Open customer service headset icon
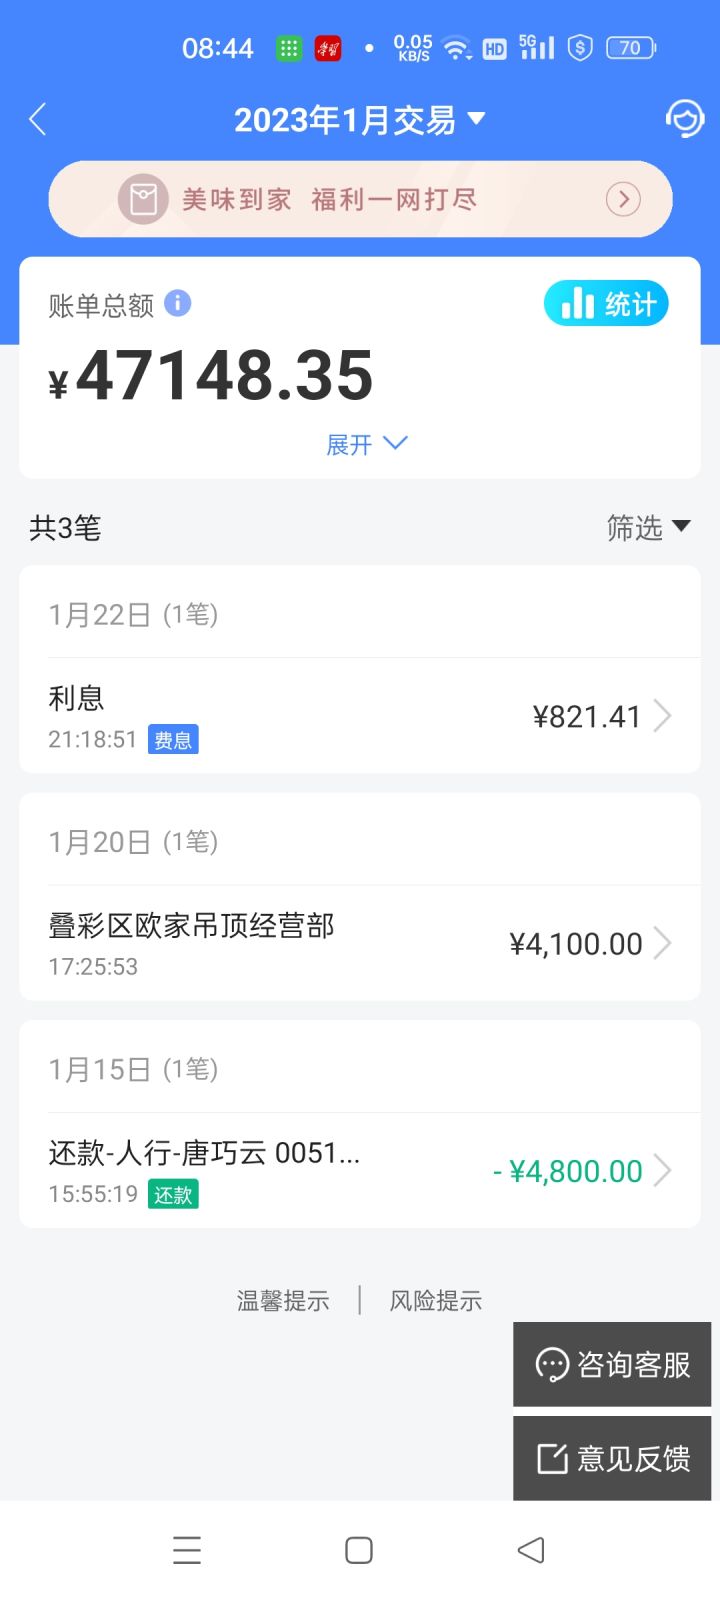This screenshot has height=1600, width=720. 684,120
